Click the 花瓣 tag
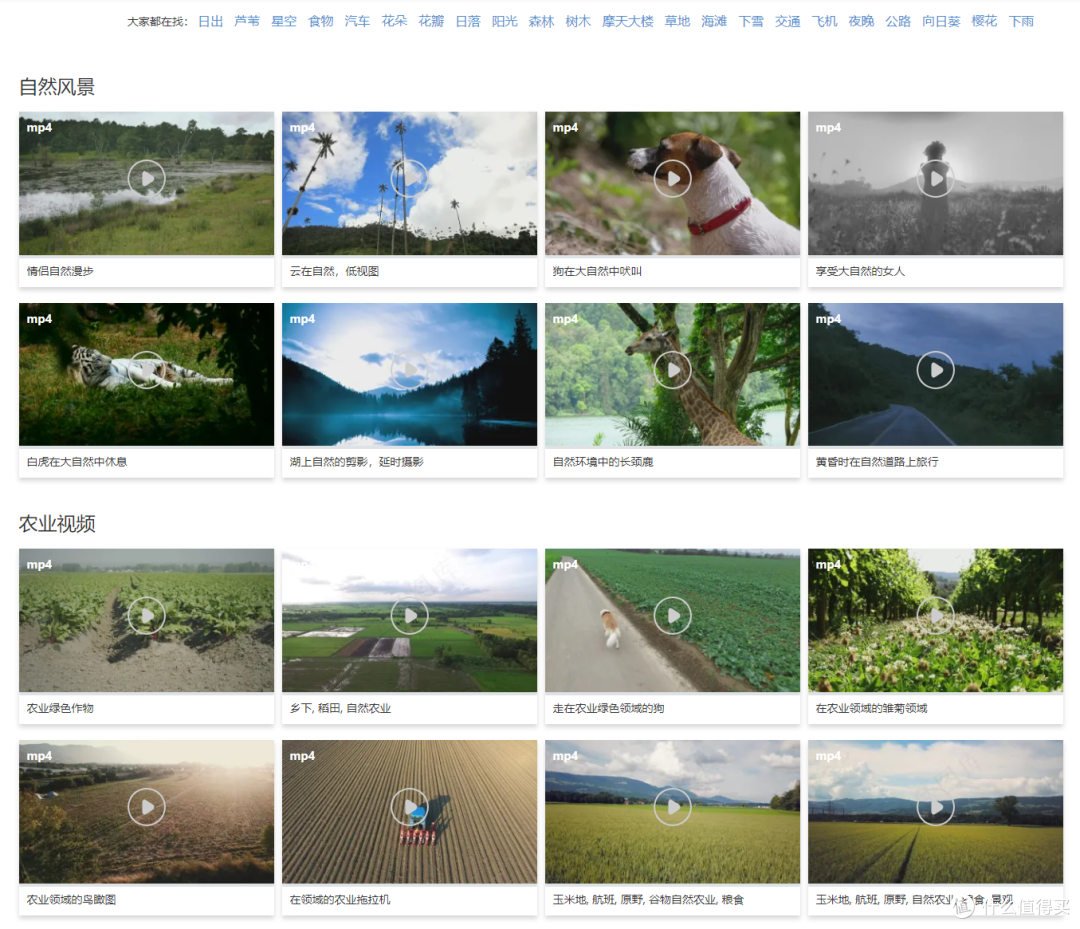The height and width of the screenshot is (929, 1080). click(x=431, y=21)
